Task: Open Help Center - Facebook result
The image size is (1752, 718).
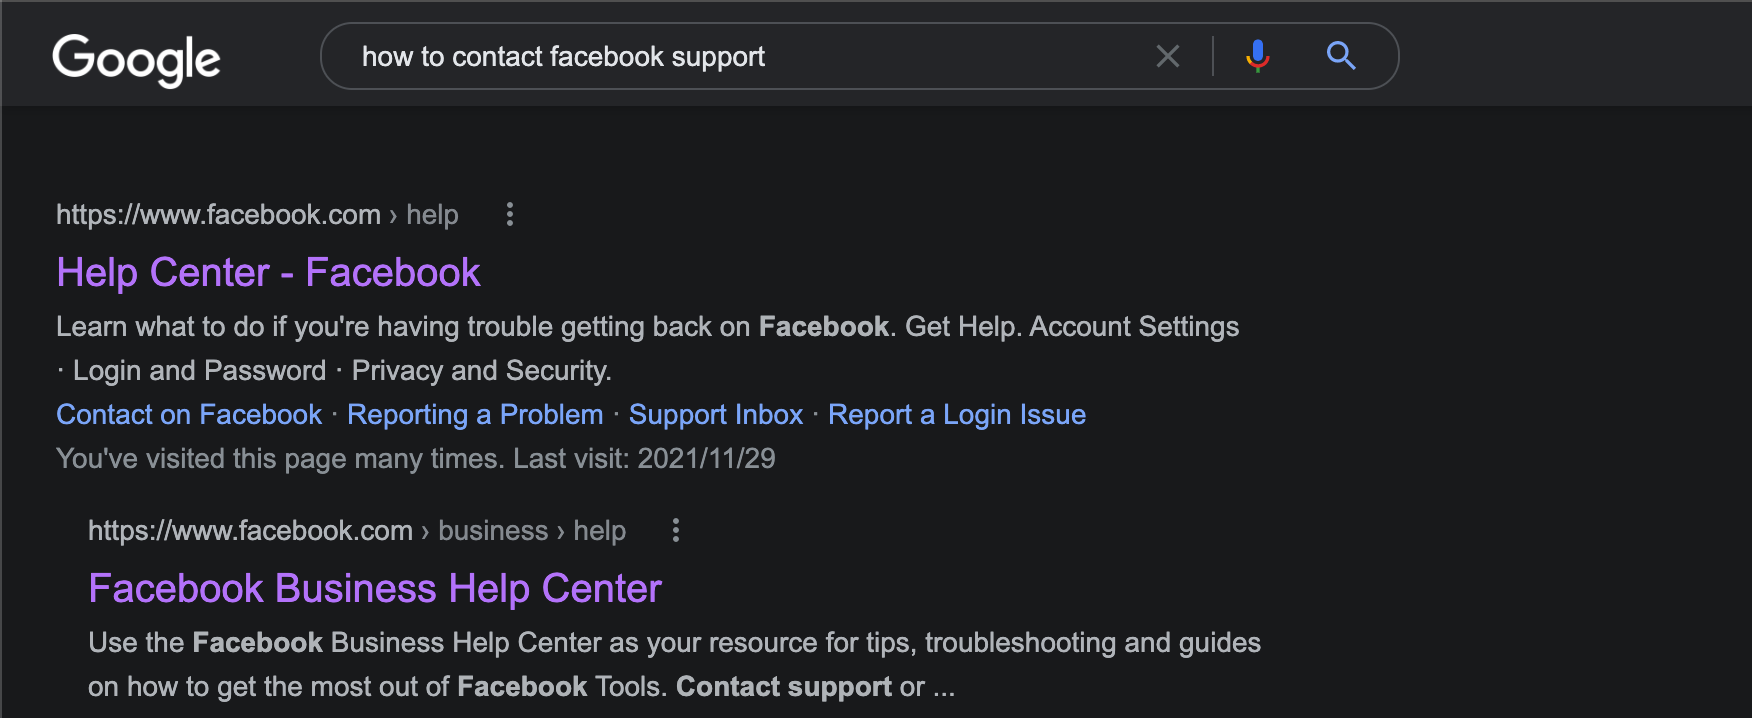Action: [268, 272]
